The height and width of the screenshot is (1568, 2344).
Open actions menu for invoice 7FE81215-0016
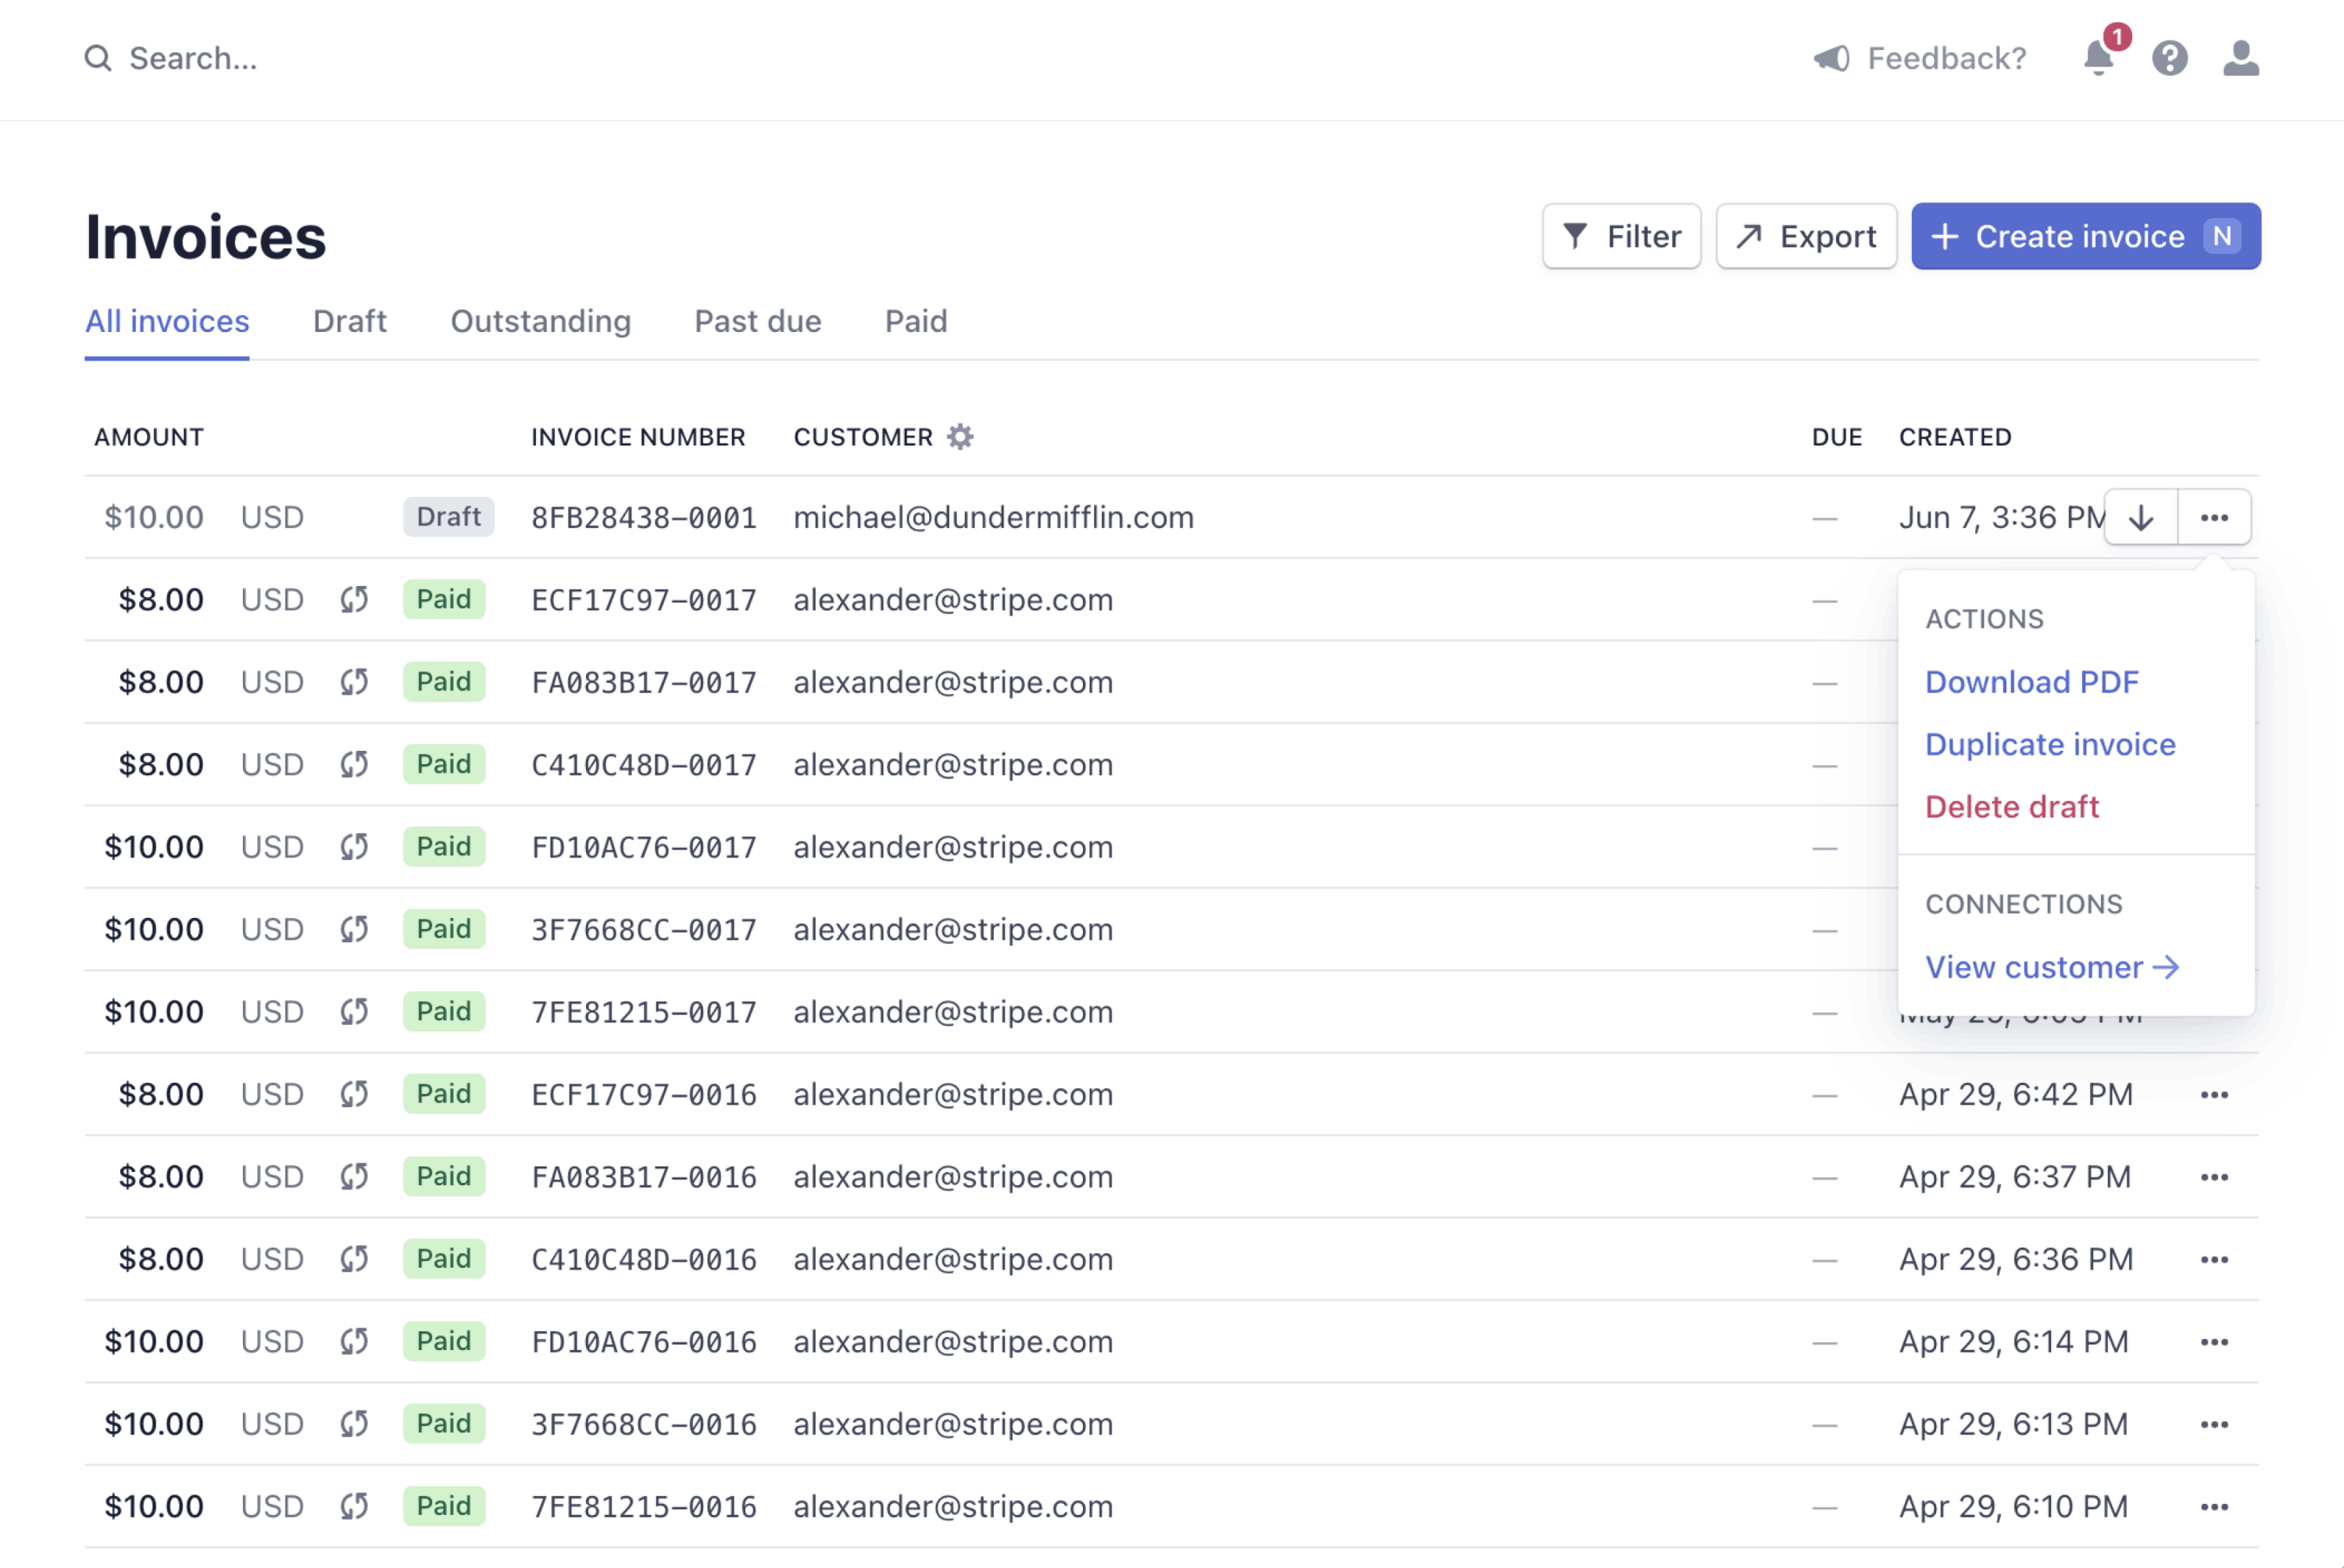2215,1506
